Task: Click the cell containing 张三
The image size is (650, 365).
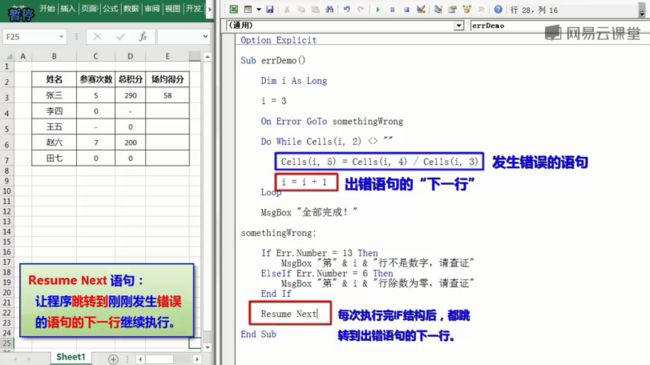Action: [x=54, y=95]
